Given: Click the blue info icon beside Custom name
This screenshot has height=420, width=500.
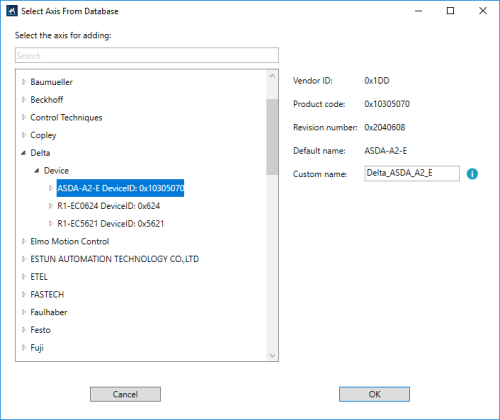Looking at the screenshot, I should 472,174.
